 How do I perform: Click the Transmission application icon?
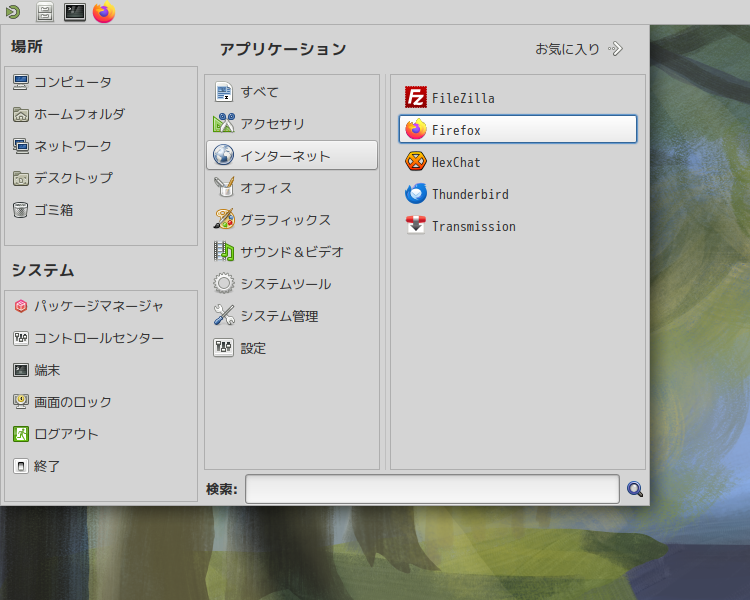[416, 226]
